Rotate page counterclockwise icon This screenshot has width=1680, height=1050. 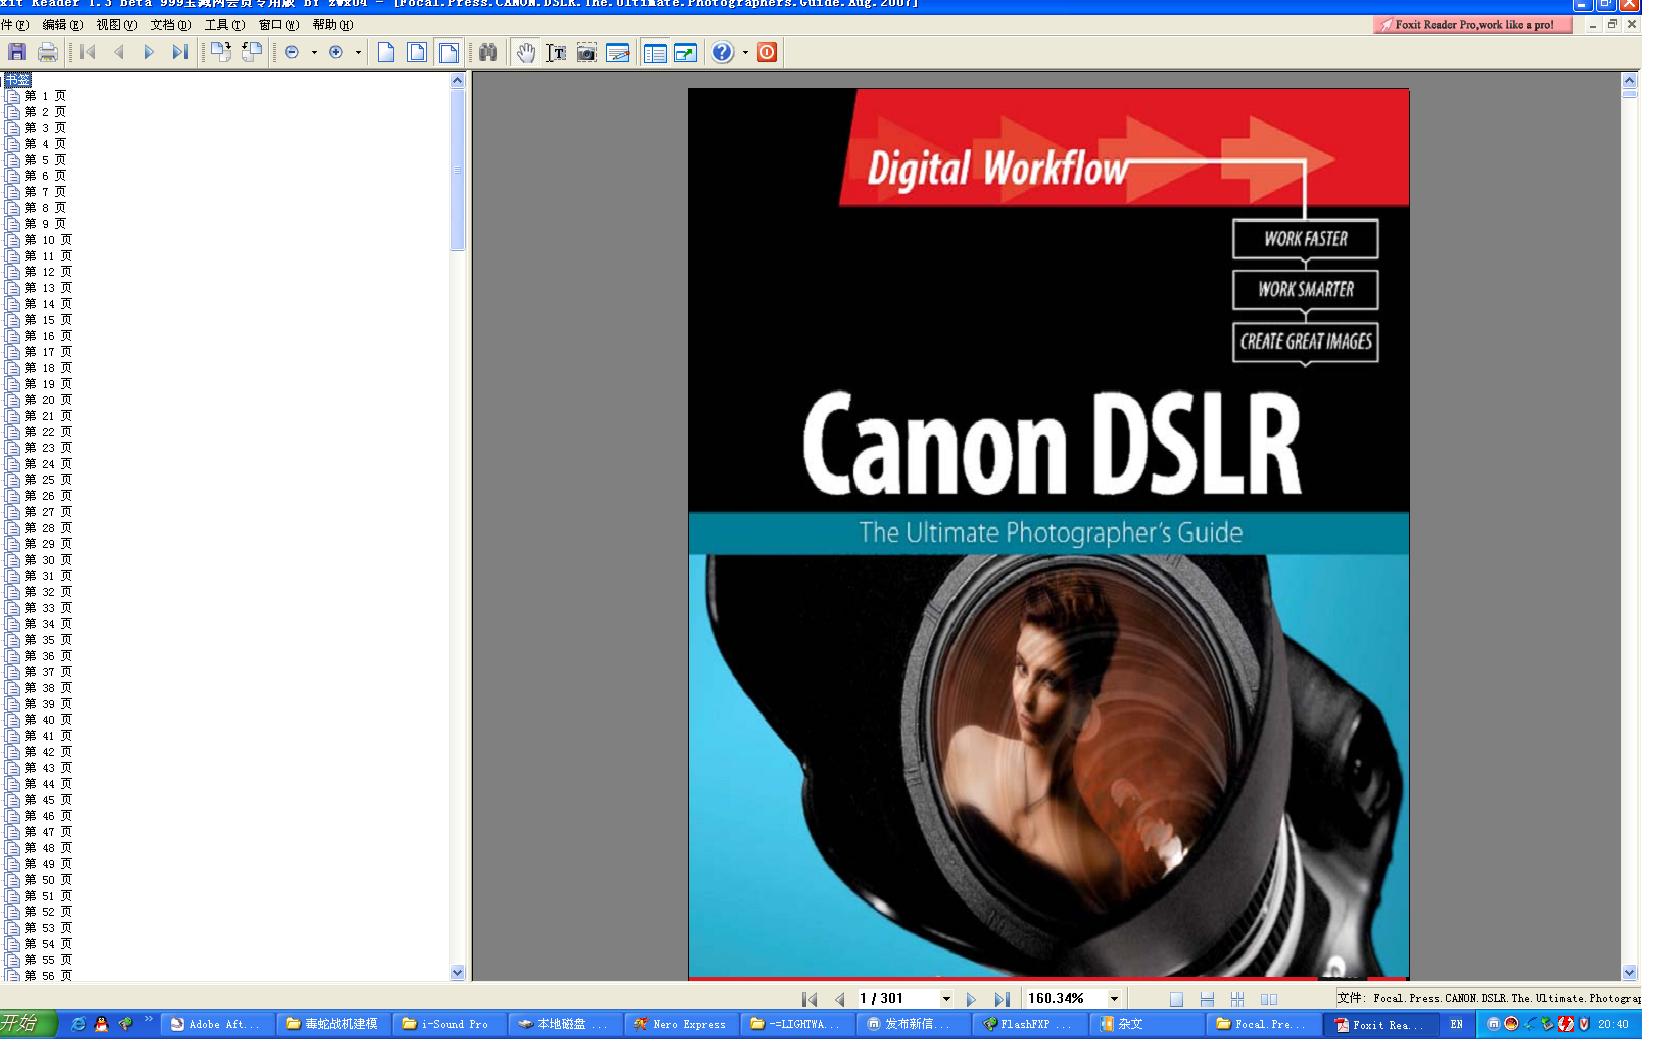point(252,53)
